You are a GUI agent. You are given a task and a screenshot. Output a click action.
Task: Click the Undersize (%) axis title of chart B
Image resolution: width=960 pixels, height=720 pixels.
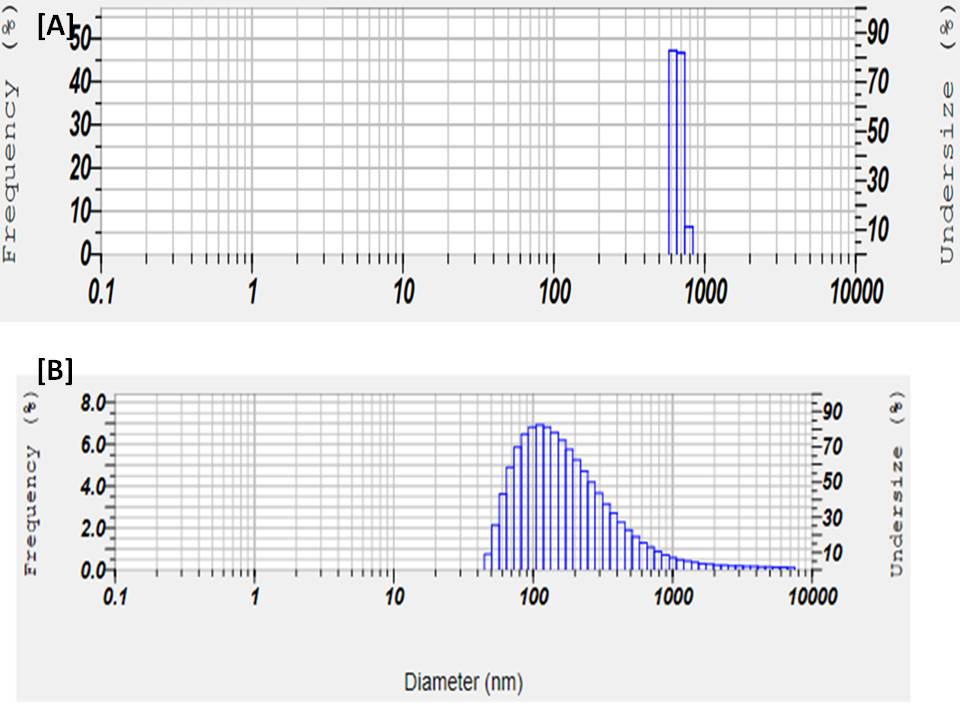tap(895, 483)
